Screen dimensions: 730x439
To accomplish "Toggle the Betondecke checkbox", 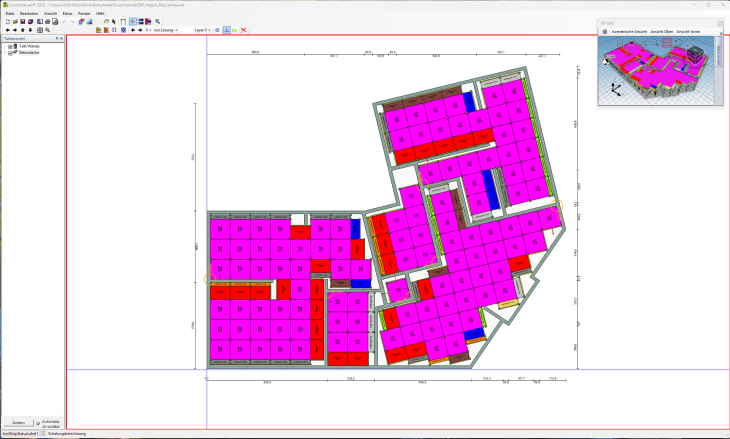I will (x=10, y=52).
